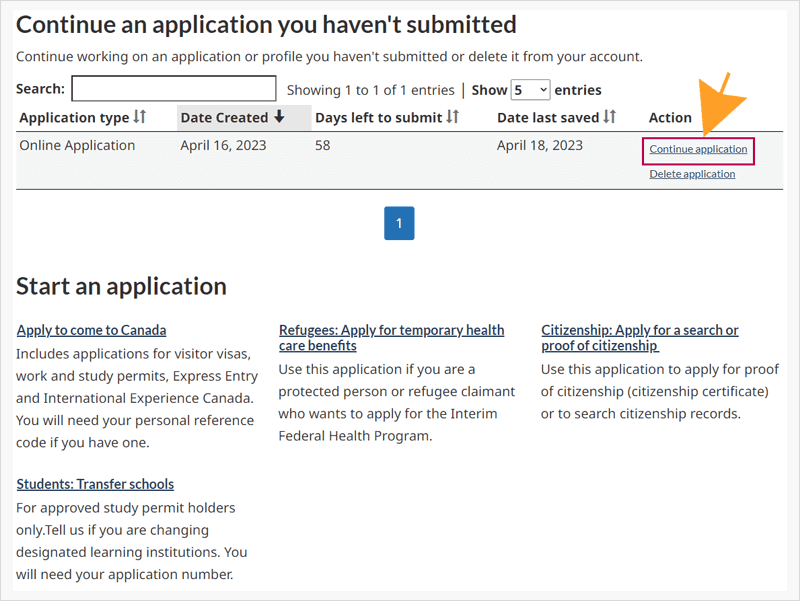800x601 pixels.
Task: Click the Search input field
Action: point(174,89)
